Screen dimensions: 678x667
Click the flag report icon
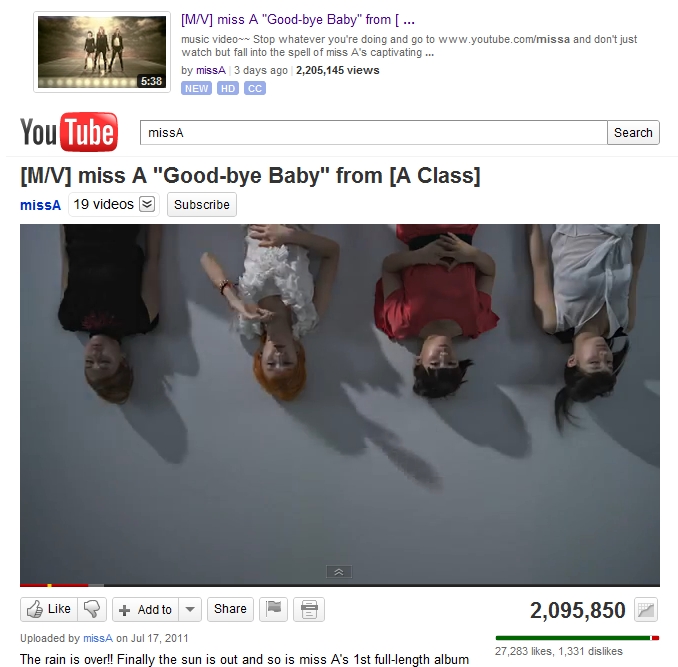tap(273, 610)
